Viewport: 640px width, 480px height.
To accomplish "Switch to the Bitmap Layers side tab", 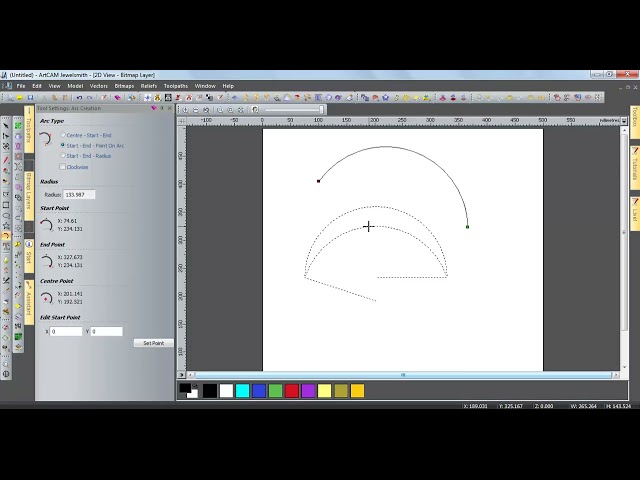I will [x=29, y=196].
